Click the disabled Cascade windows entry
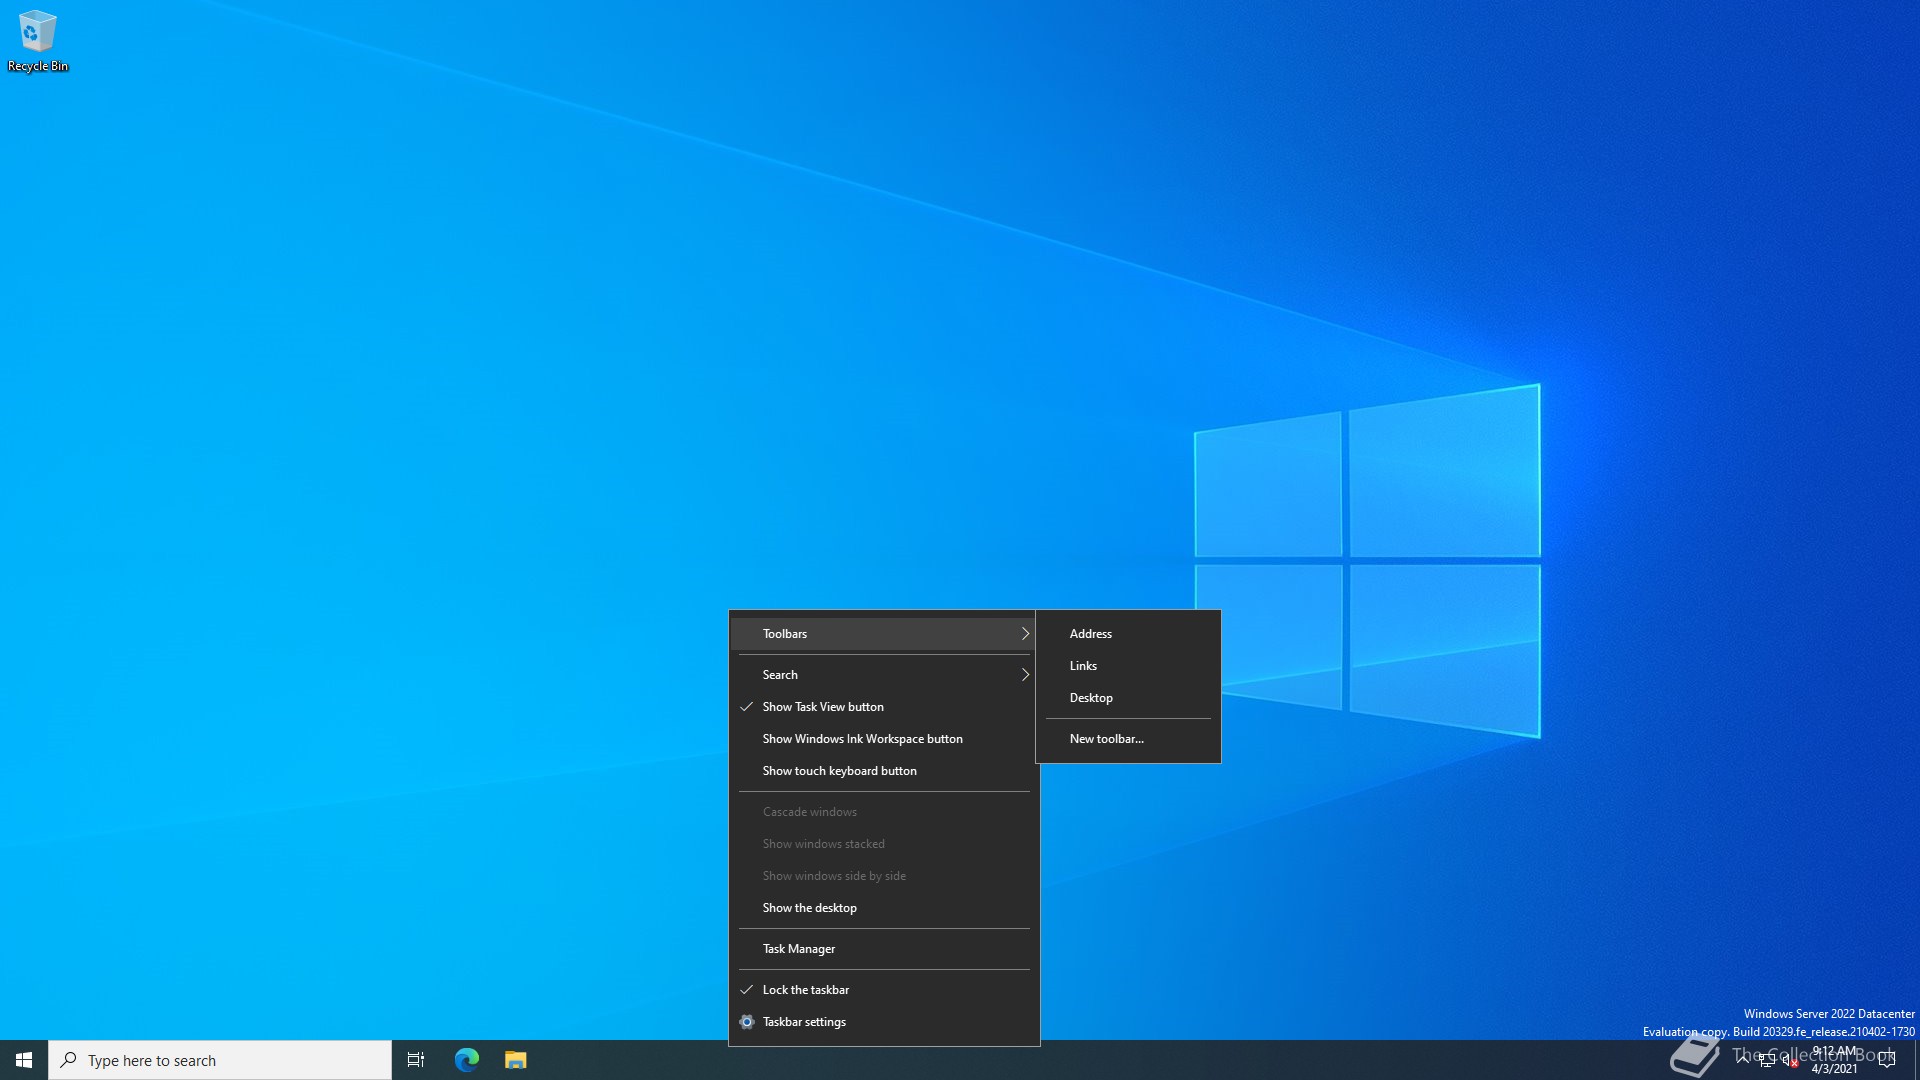Viewport: 1920px width, 1080px height. point(884,812)
